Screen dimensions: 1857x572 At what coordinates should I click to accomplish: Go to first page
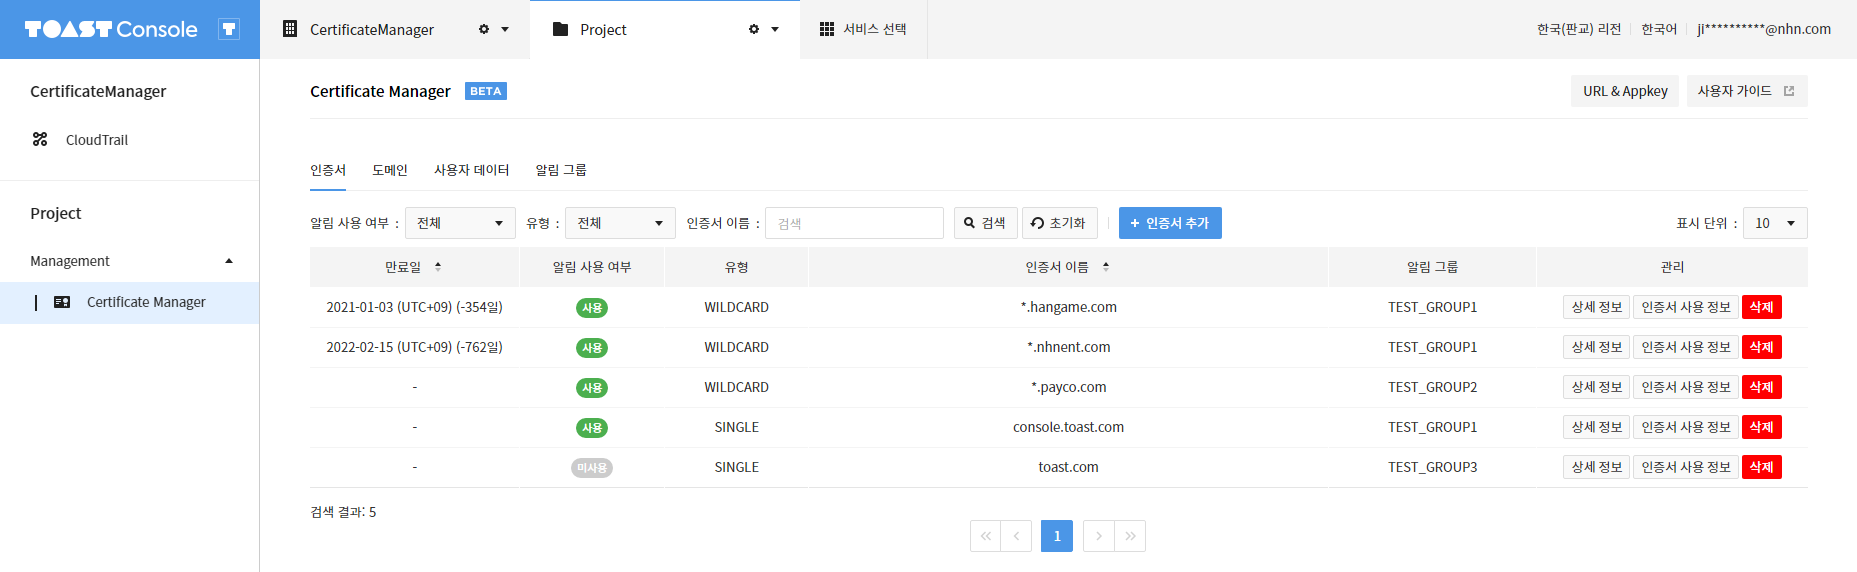[x=985, y=536]
